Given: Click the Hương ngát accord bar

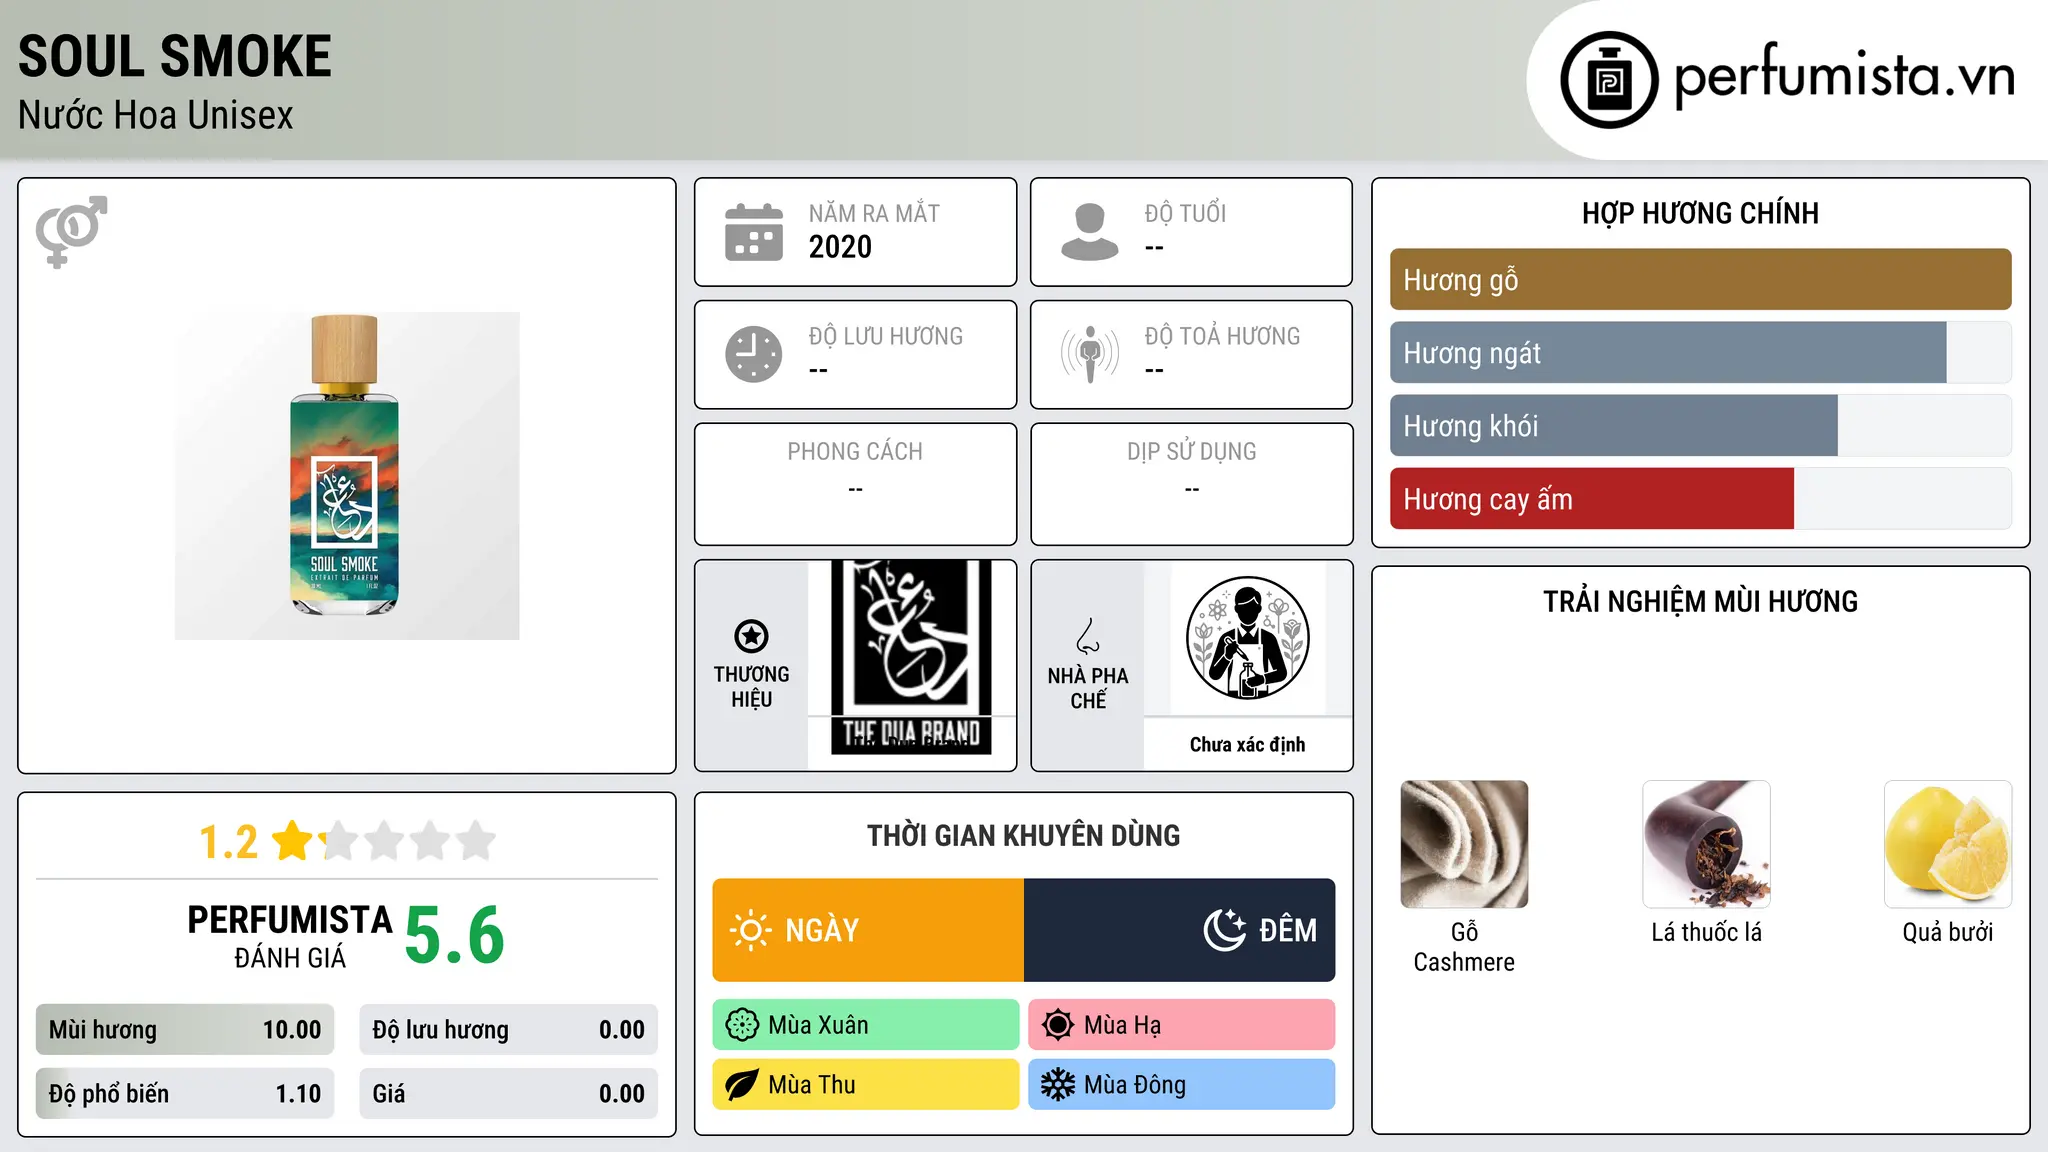Looking at the screenshot, I should 1700,352.
